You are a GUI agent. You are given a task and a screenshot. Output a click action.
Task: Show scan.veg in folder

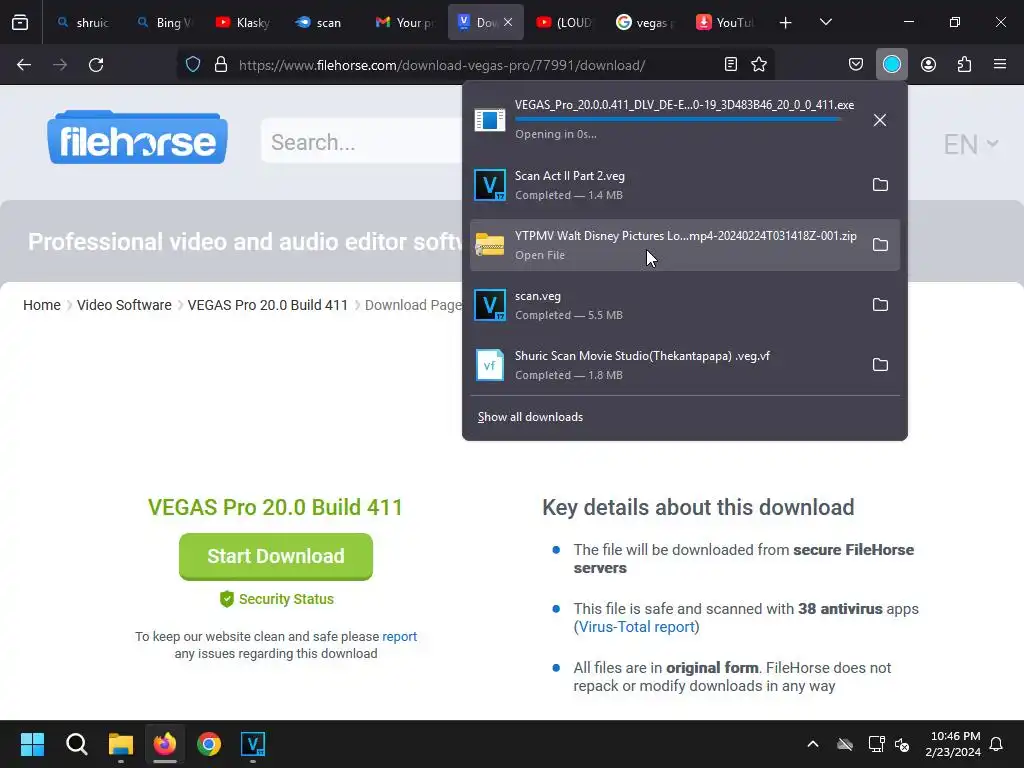pyautogui.click(x=880, y=305)
